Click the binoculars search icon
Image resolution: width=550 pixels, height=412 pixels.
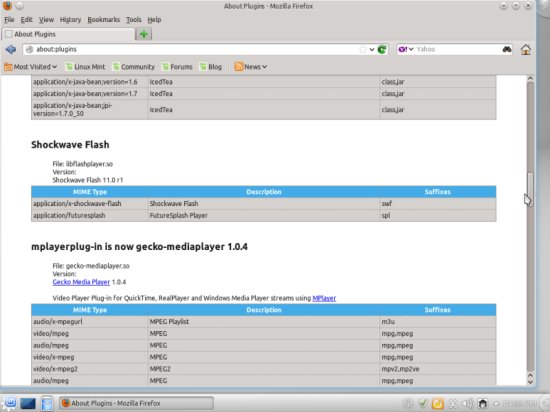[507, 49]
